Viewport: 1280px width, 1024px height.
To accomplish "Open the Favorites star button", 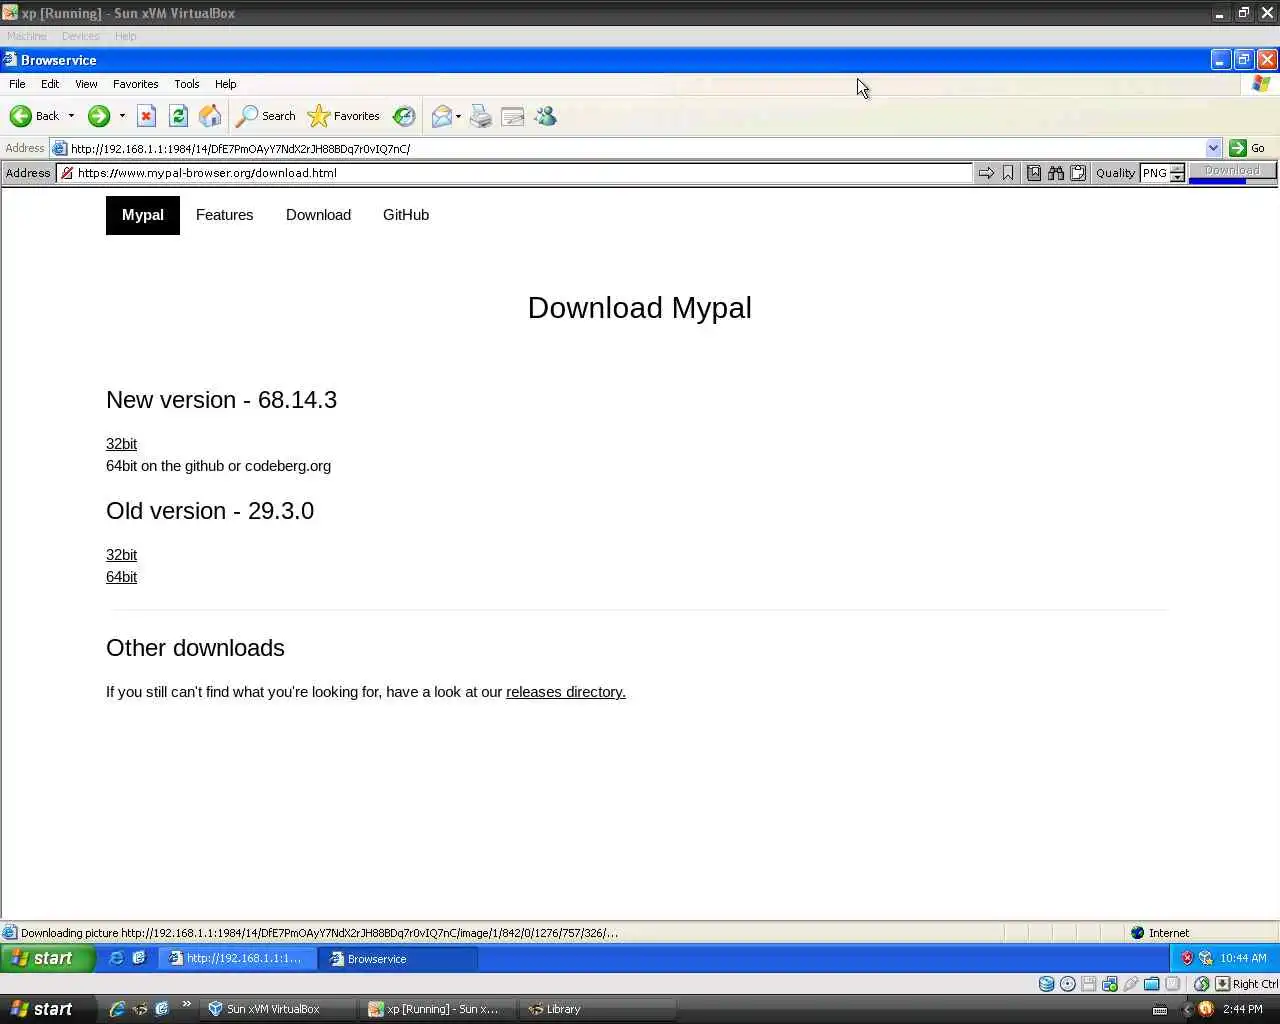I will point(344,116).
